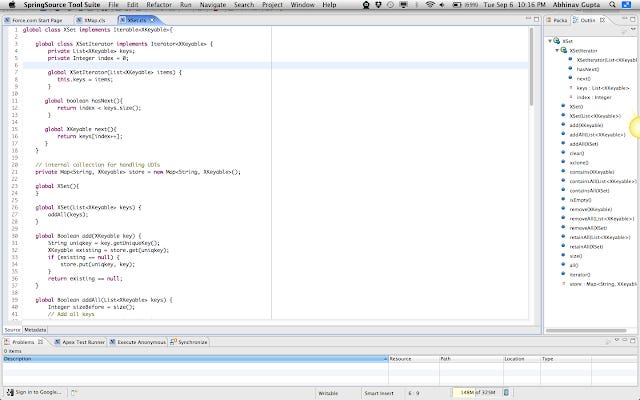Click the display mirroring menu bar icon
Screen dimensions: 640x400
click(403, 5)
